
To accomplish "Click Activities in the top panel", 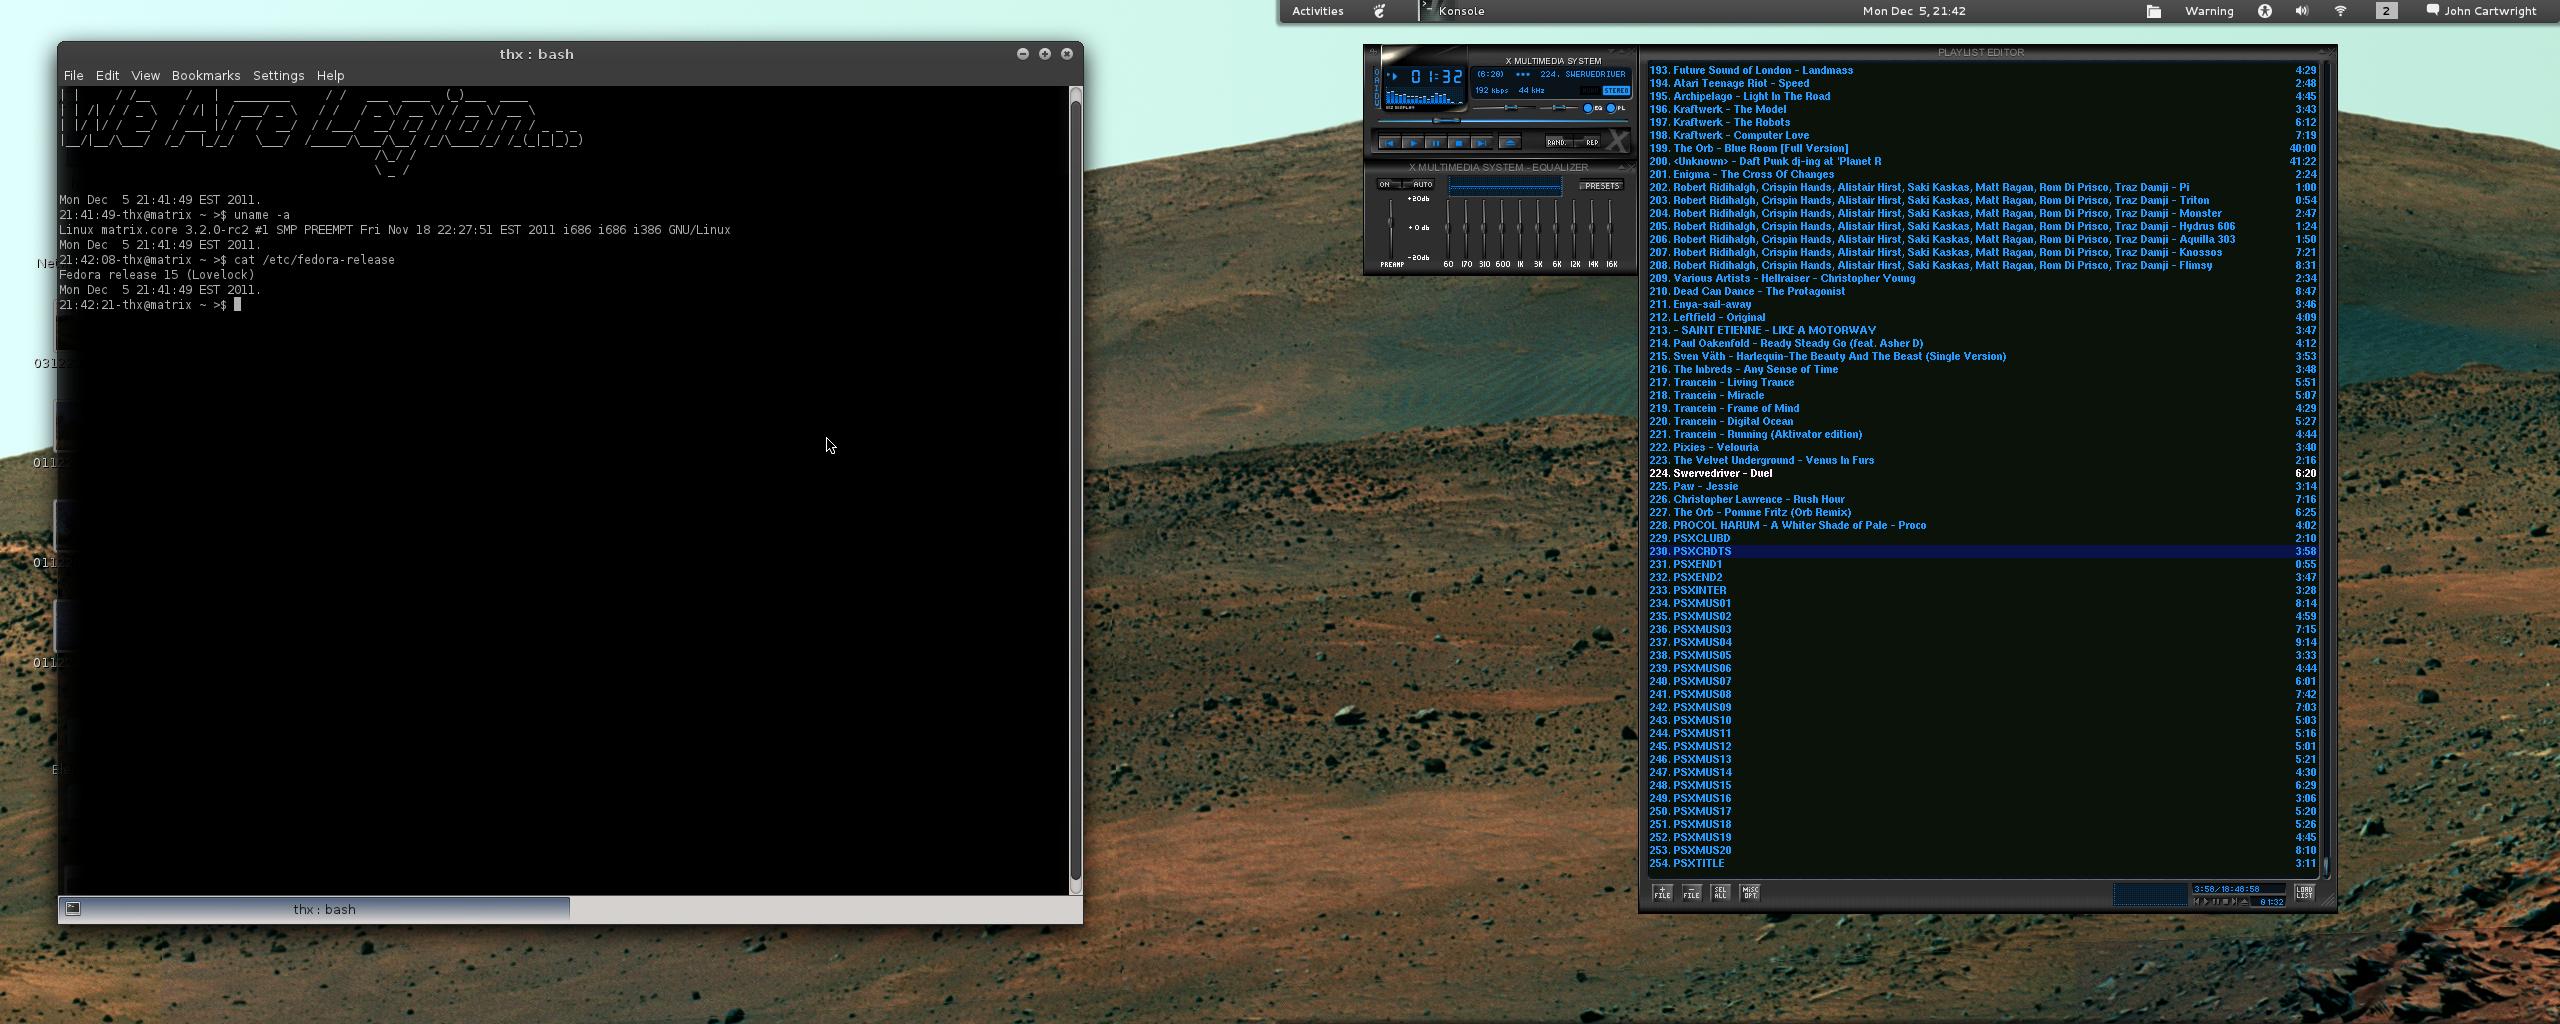I will [x=1315, y=11].
